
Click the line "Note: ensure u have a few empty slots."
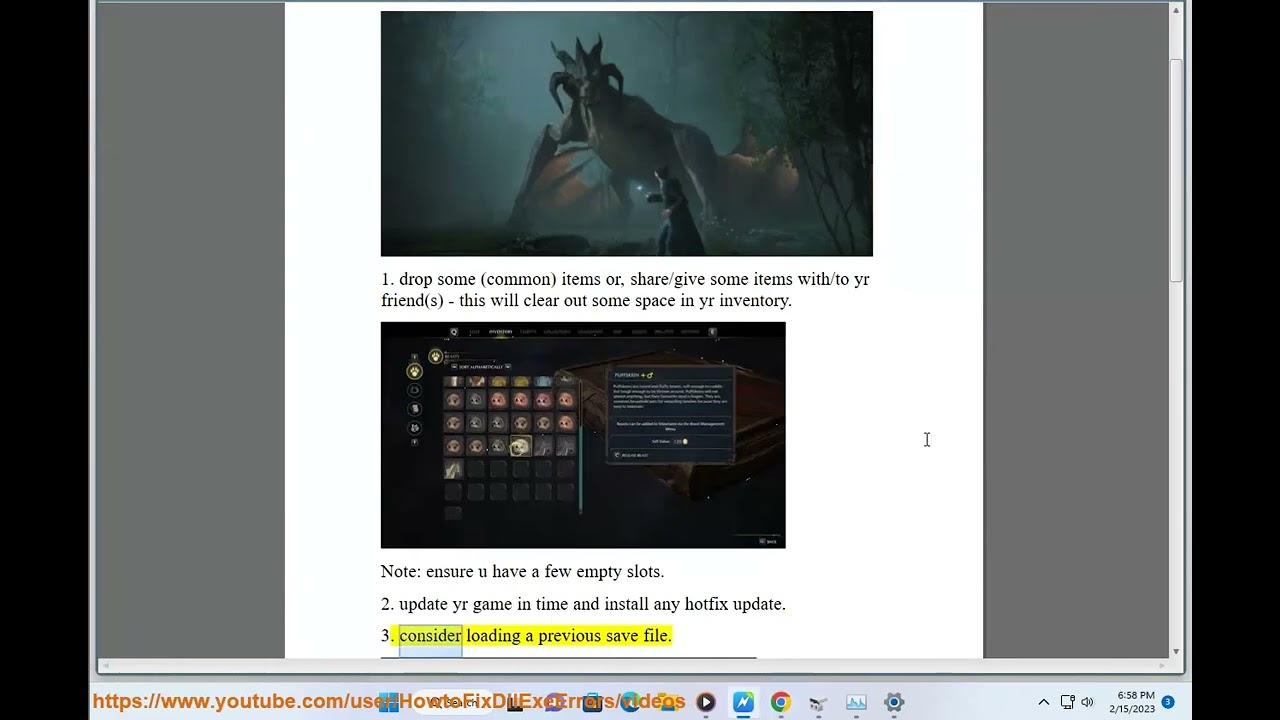(x=522, y=571)
